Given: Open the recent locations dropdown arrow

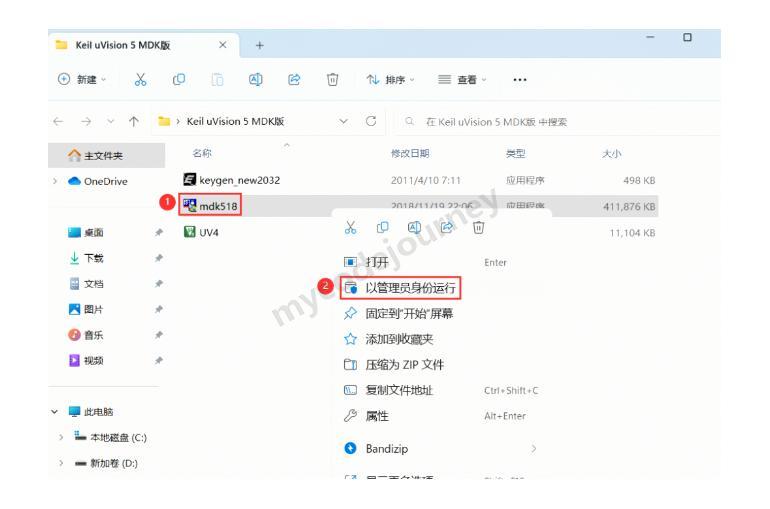Looking at the screenshot, I should click(110, 121).
